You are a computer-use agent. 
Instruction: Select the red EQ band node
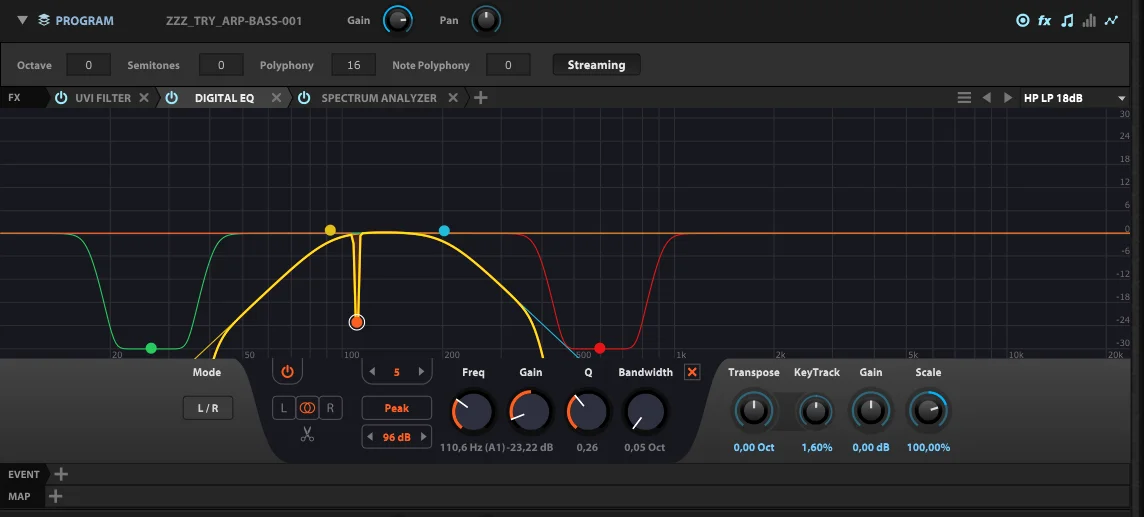pos(600,349)
